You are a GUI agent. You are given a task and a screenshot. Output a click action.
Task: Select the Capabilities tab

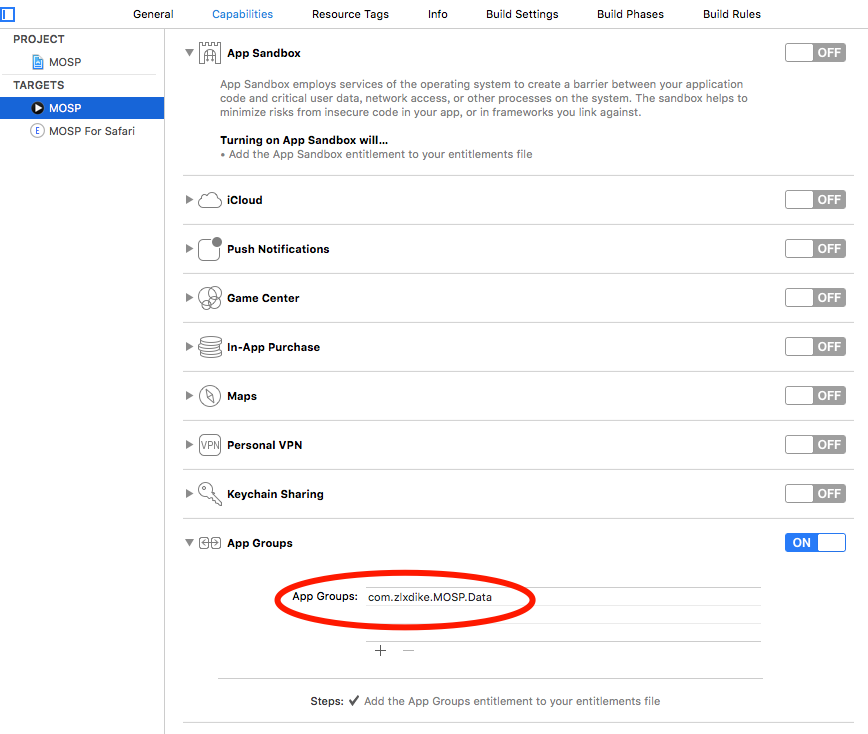coord(242,14)
